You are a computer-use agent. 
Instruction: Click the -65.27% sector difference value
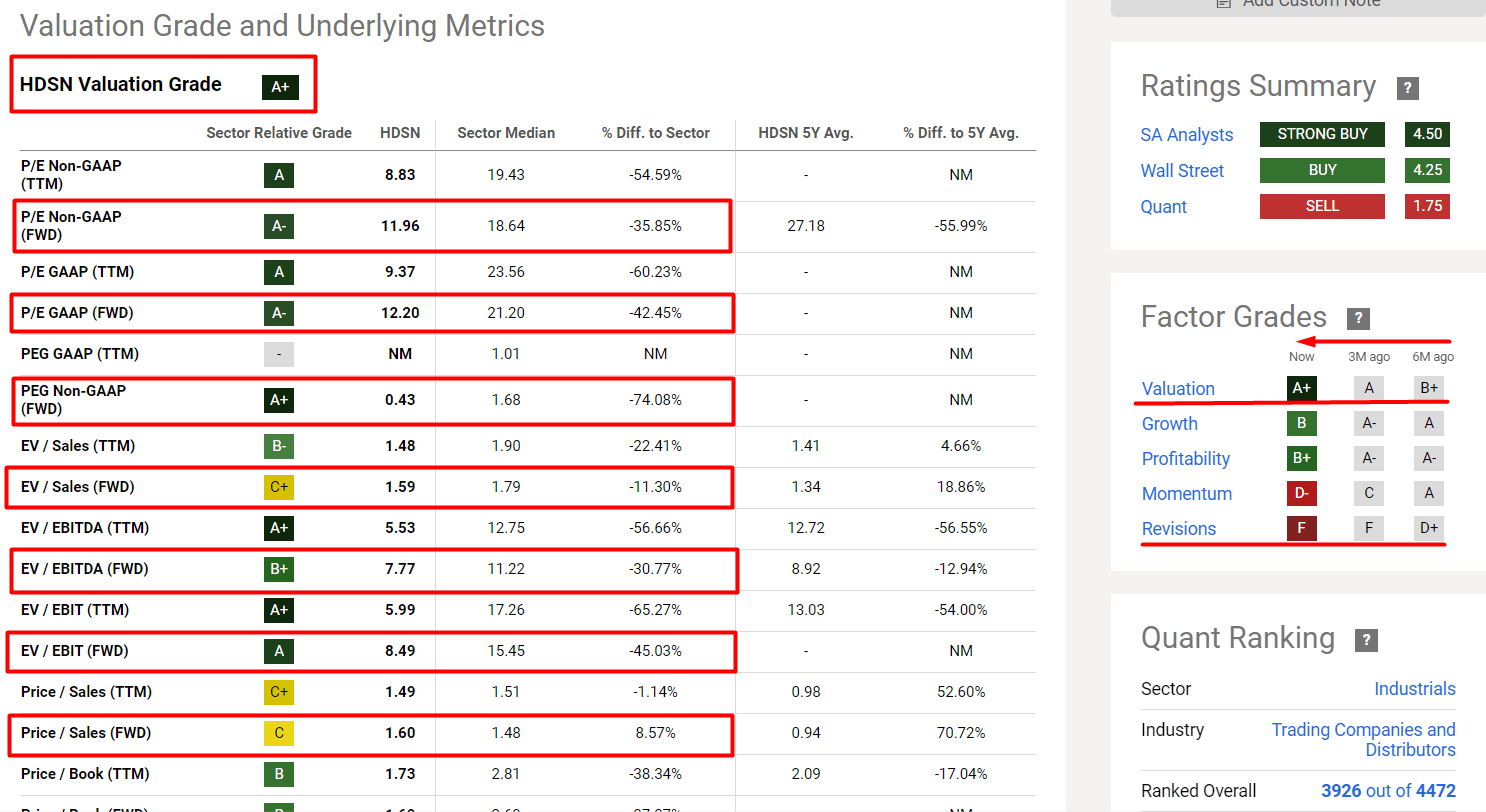[656, 610]
